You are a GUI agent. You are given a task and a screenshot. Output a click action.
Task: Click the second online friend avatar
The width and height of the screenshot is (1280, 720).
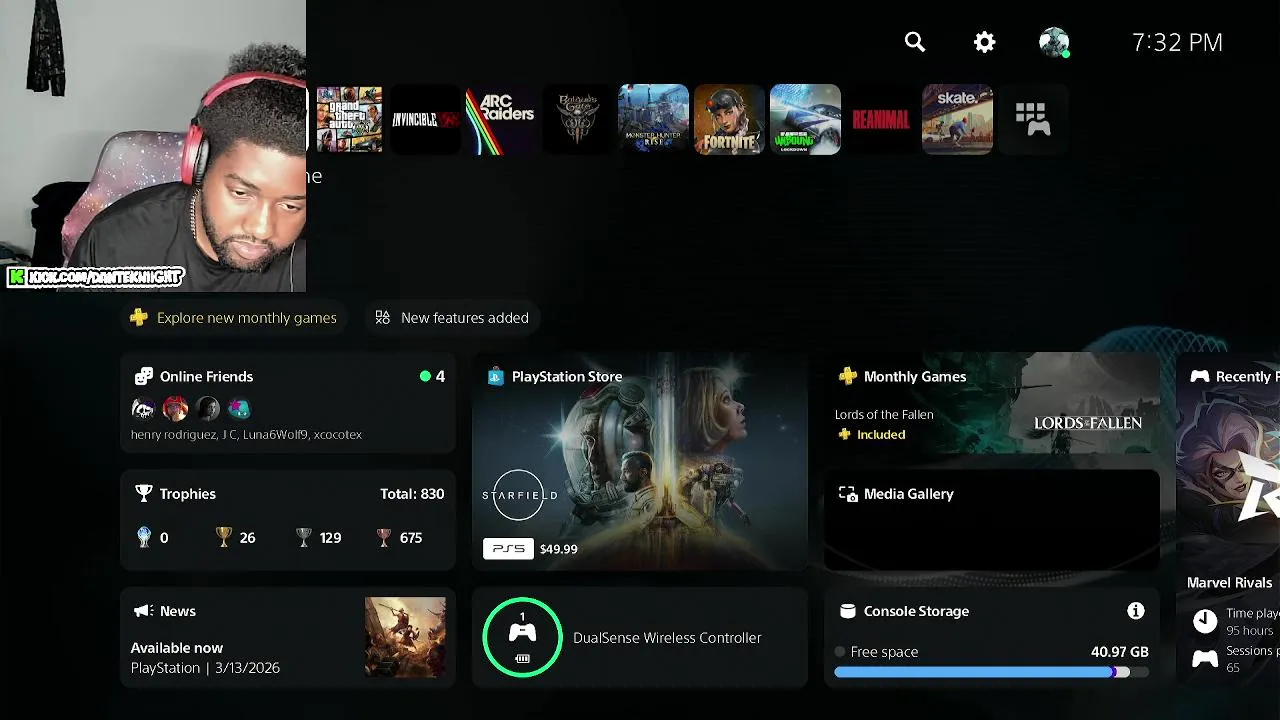click(x=175, y=408)
